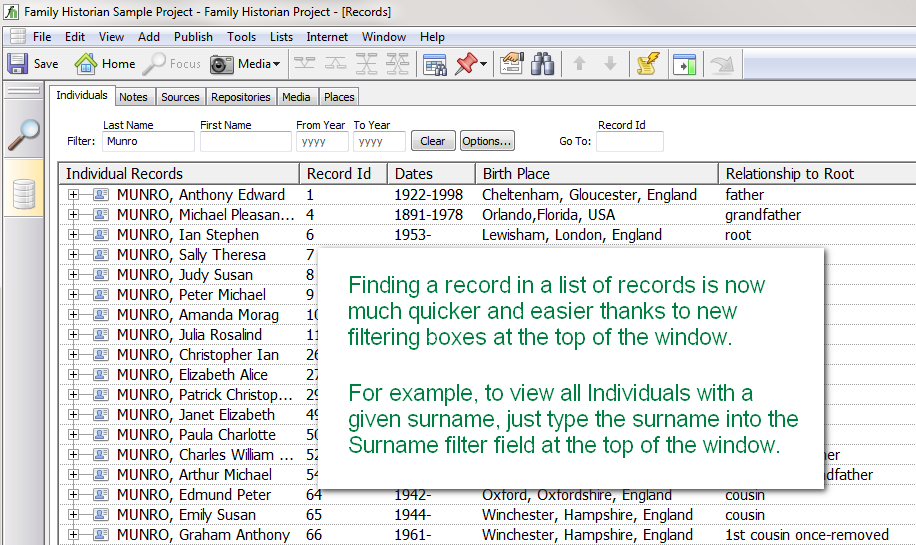
Task: Click the person icon for Graham Anthony Munro
Action: (101, 534)
